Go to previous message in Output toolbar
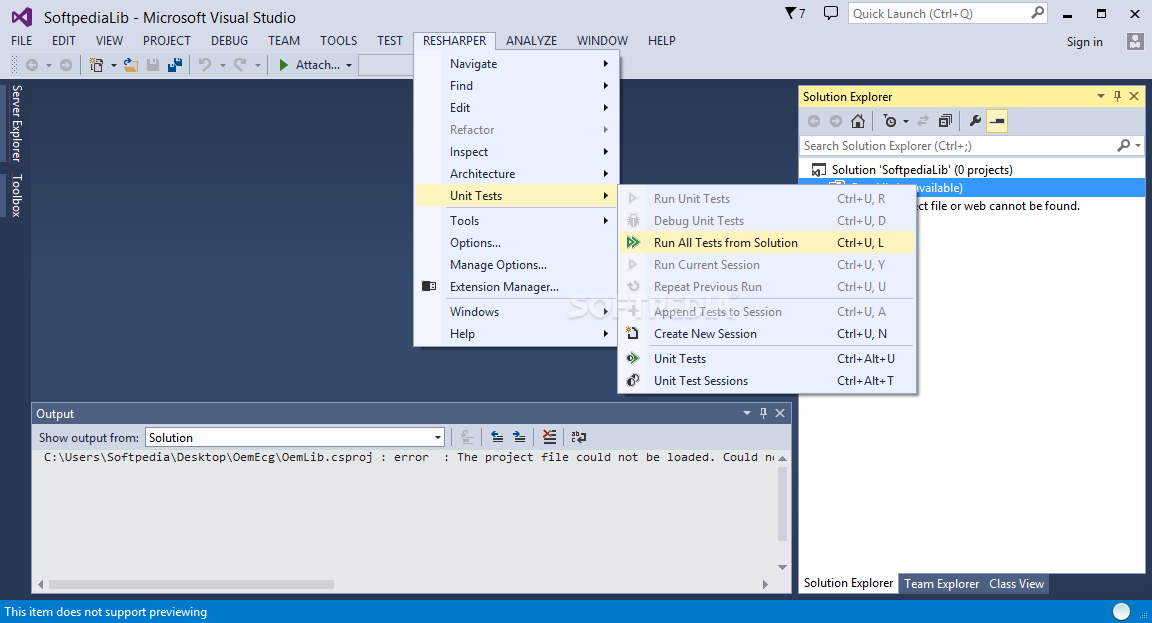The width and height of the screenshot is (1152, 623). (x=497, y=437)
